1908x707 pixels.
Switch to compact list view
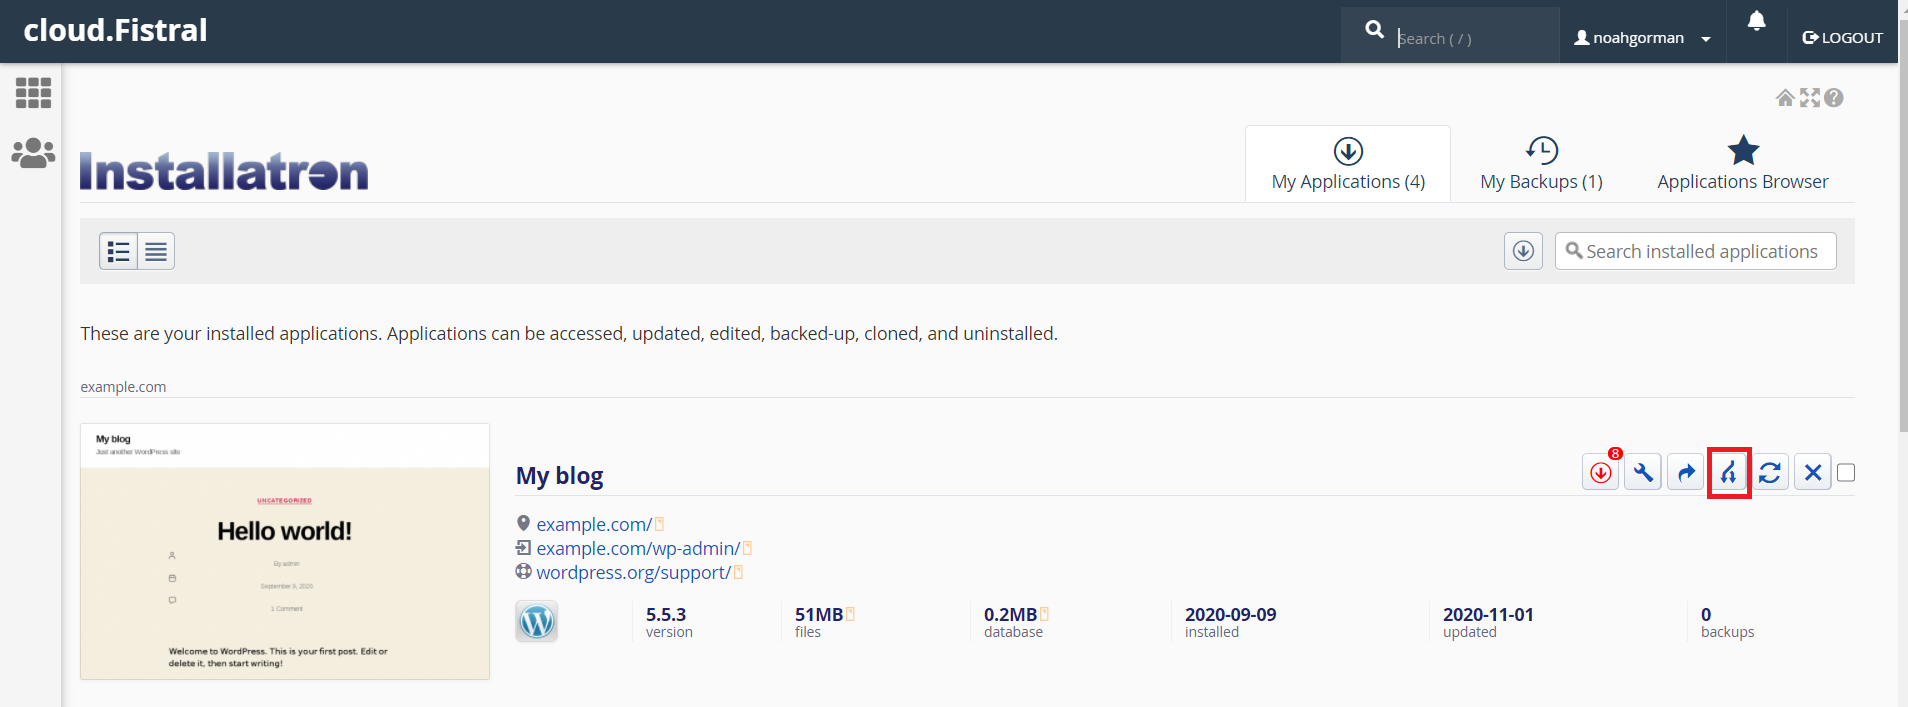[x=156, y=252]
